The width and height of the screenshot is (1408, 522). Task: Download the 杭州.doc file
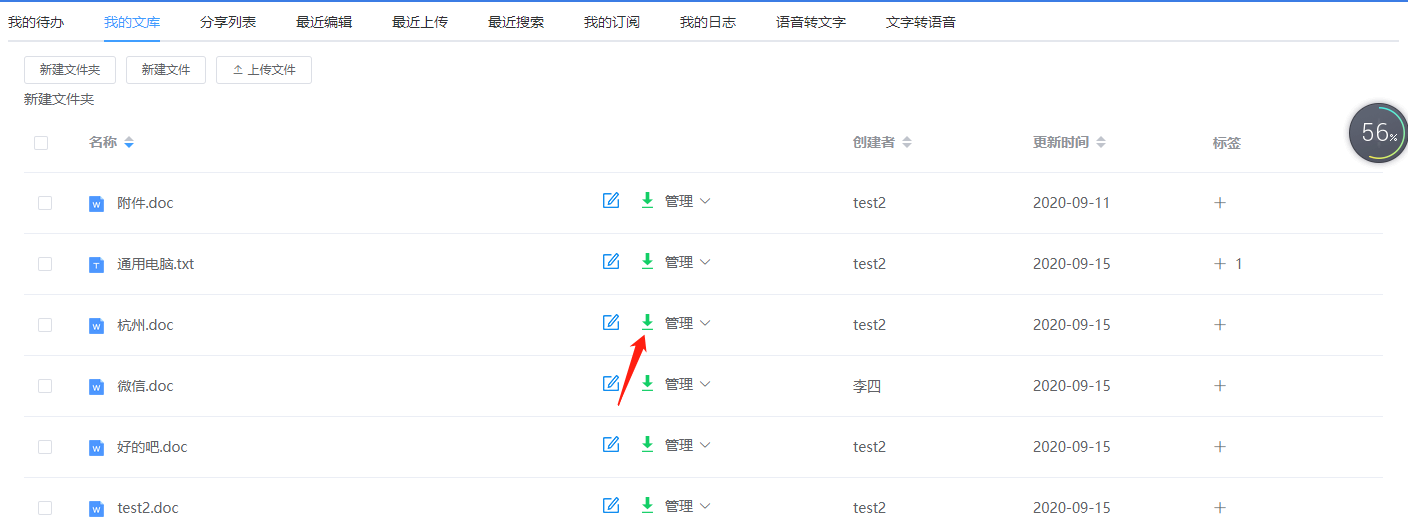coord(647,322)
